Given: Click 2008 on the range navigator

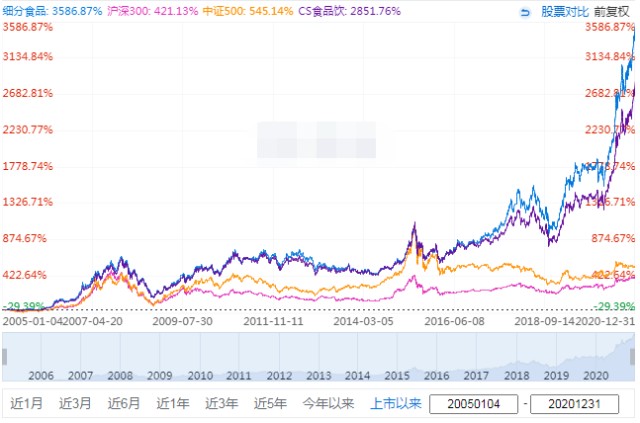Looking at the screenshot, I should (x=119, y=374).
